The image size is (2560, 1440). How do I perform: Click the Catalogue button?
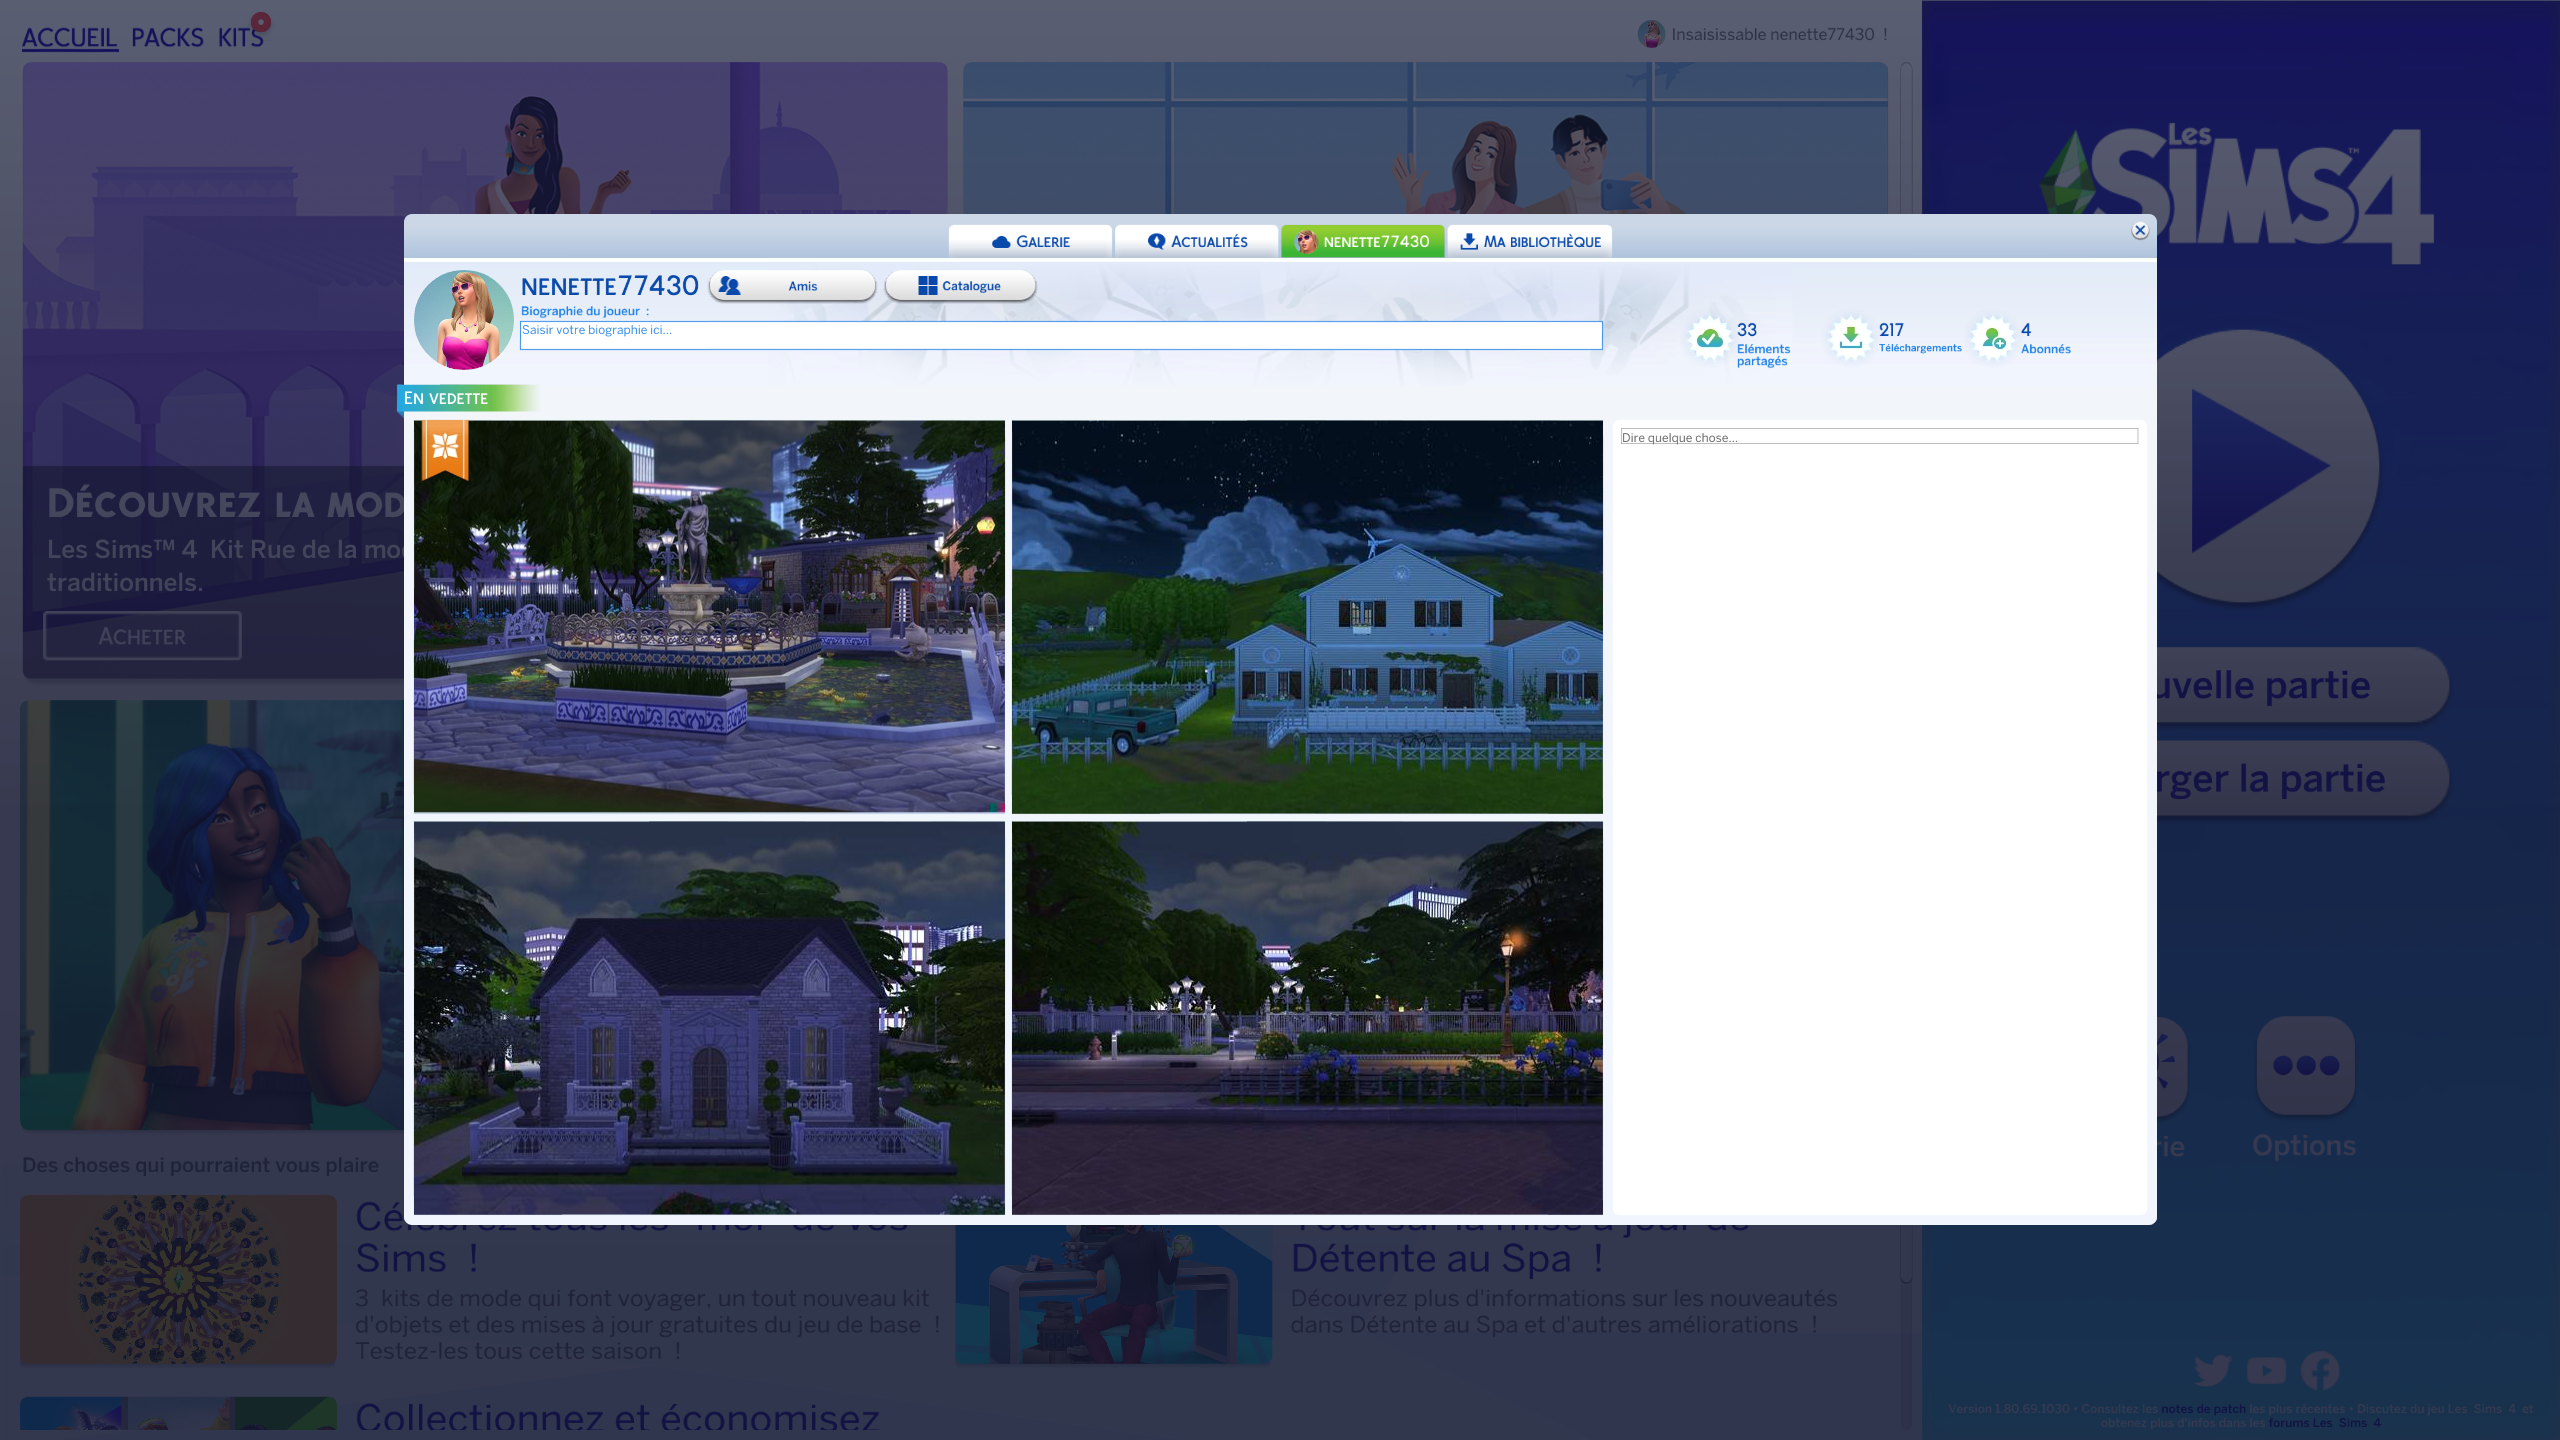pyautogui.click(x=960, y=286)
